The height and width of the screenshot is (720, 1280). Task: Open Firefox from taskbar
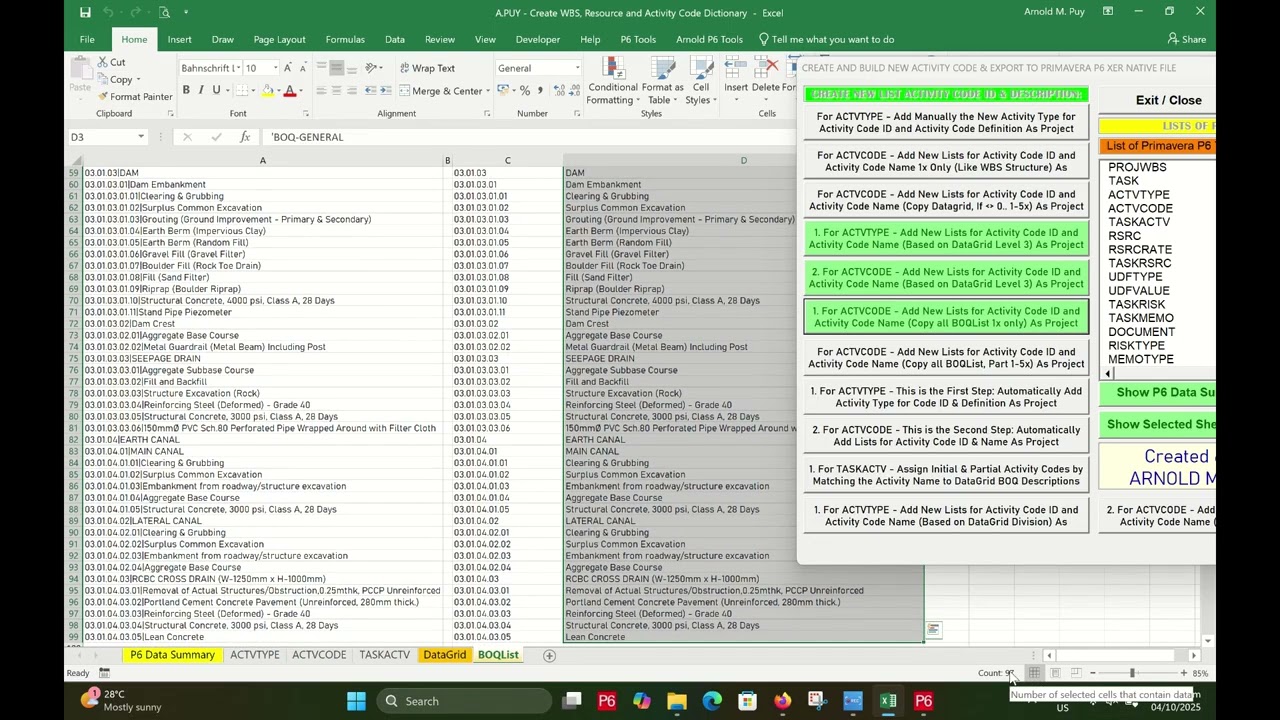pos(782,701)
